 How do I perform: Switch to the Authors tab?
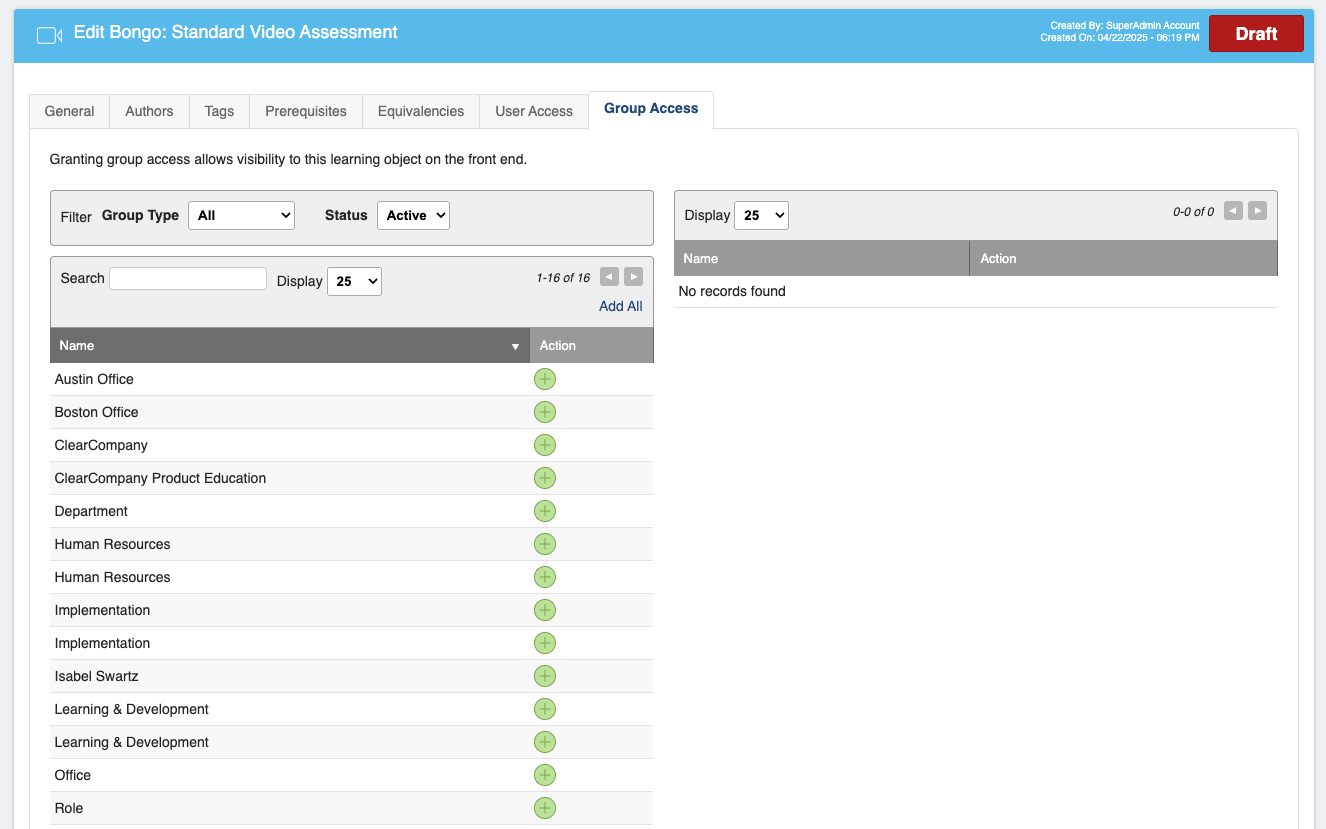149,111
